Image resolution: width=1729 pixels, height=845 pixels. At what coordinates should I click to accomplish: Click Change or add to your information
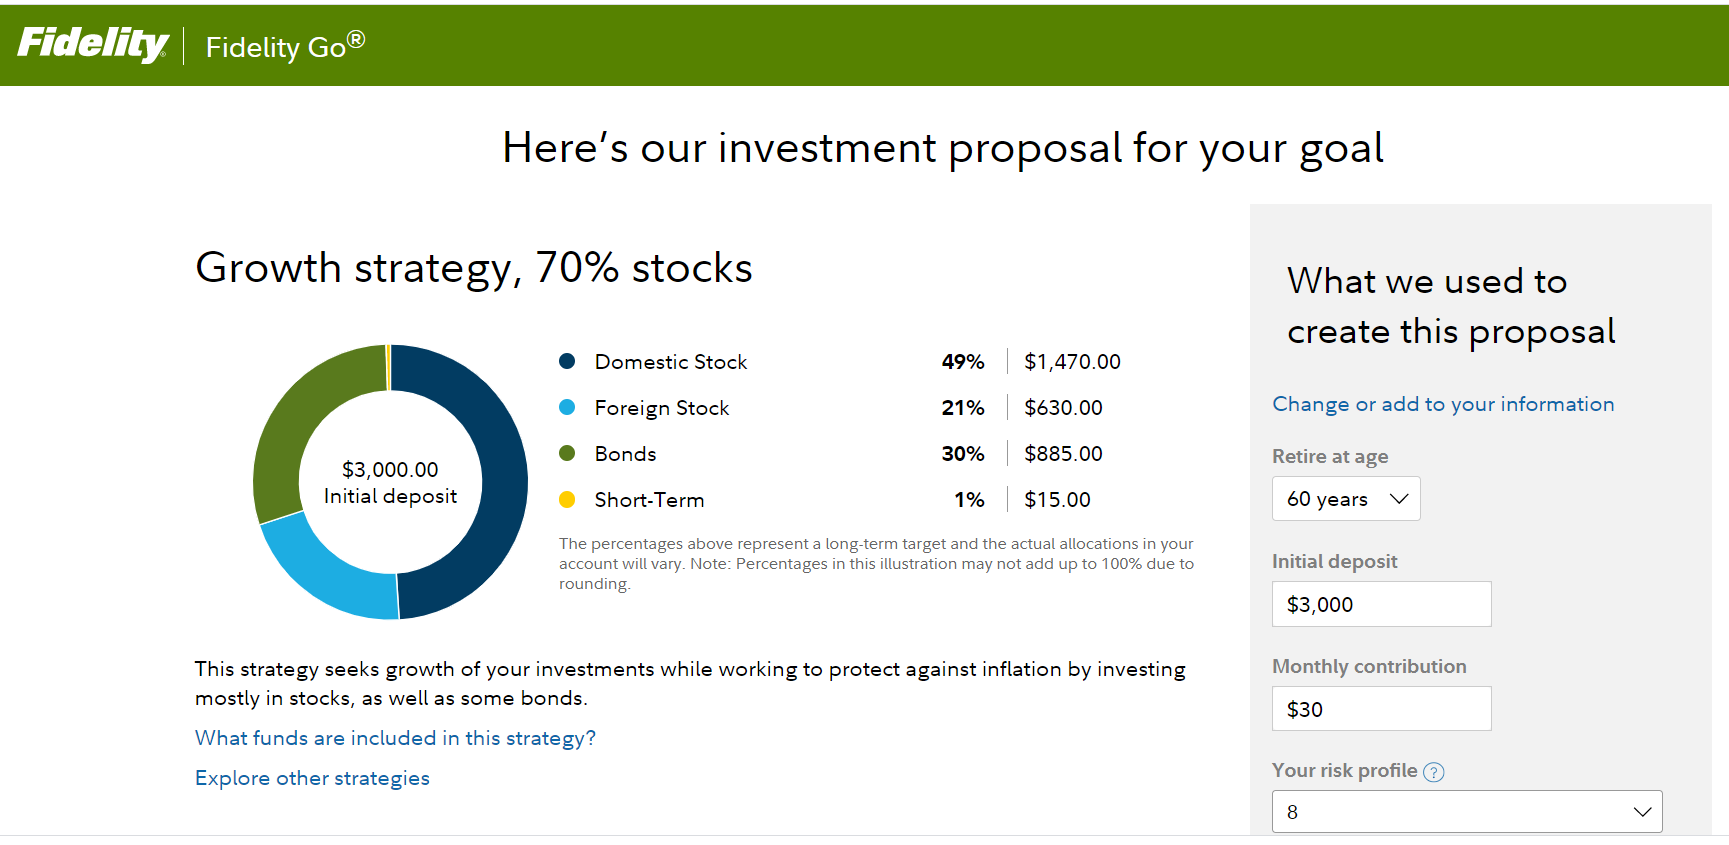coord(1442,404)
